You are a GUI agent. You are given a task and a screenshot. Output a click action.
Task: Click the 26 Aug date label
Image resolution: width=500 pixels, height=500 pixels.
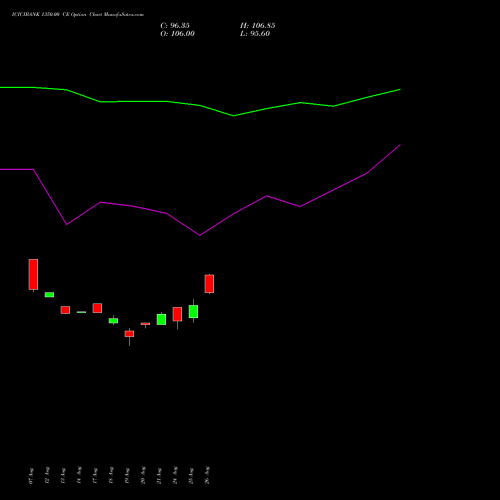tap(207, 476)
